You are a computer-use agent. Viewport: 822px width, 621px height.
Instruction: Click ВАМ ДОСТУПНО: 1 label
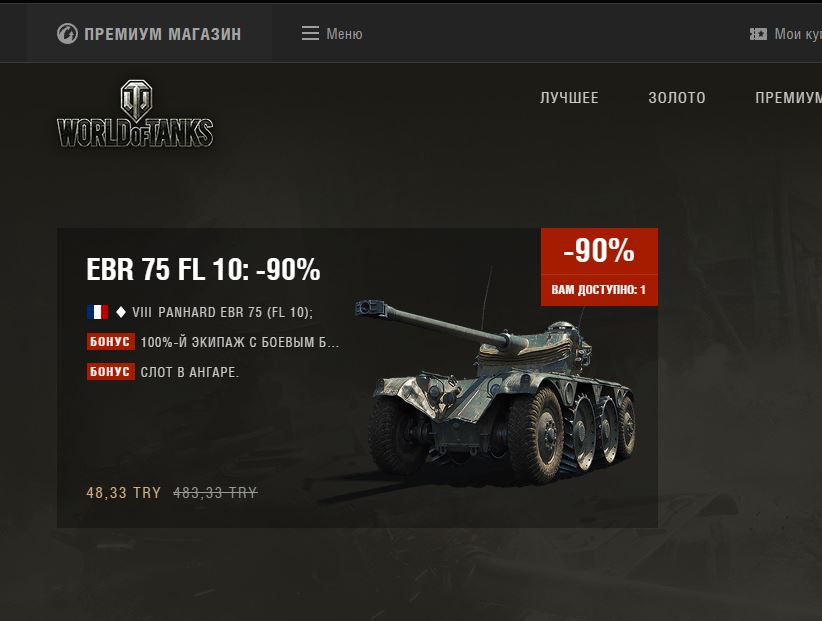pos(599,290)
